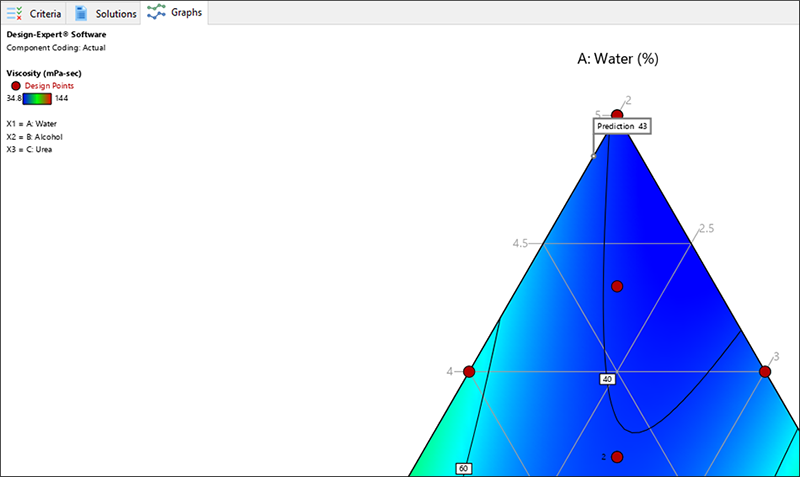The image size is (800, 477).
Task: Click the 2.5 axis tick label
Action: pos(705,228)
